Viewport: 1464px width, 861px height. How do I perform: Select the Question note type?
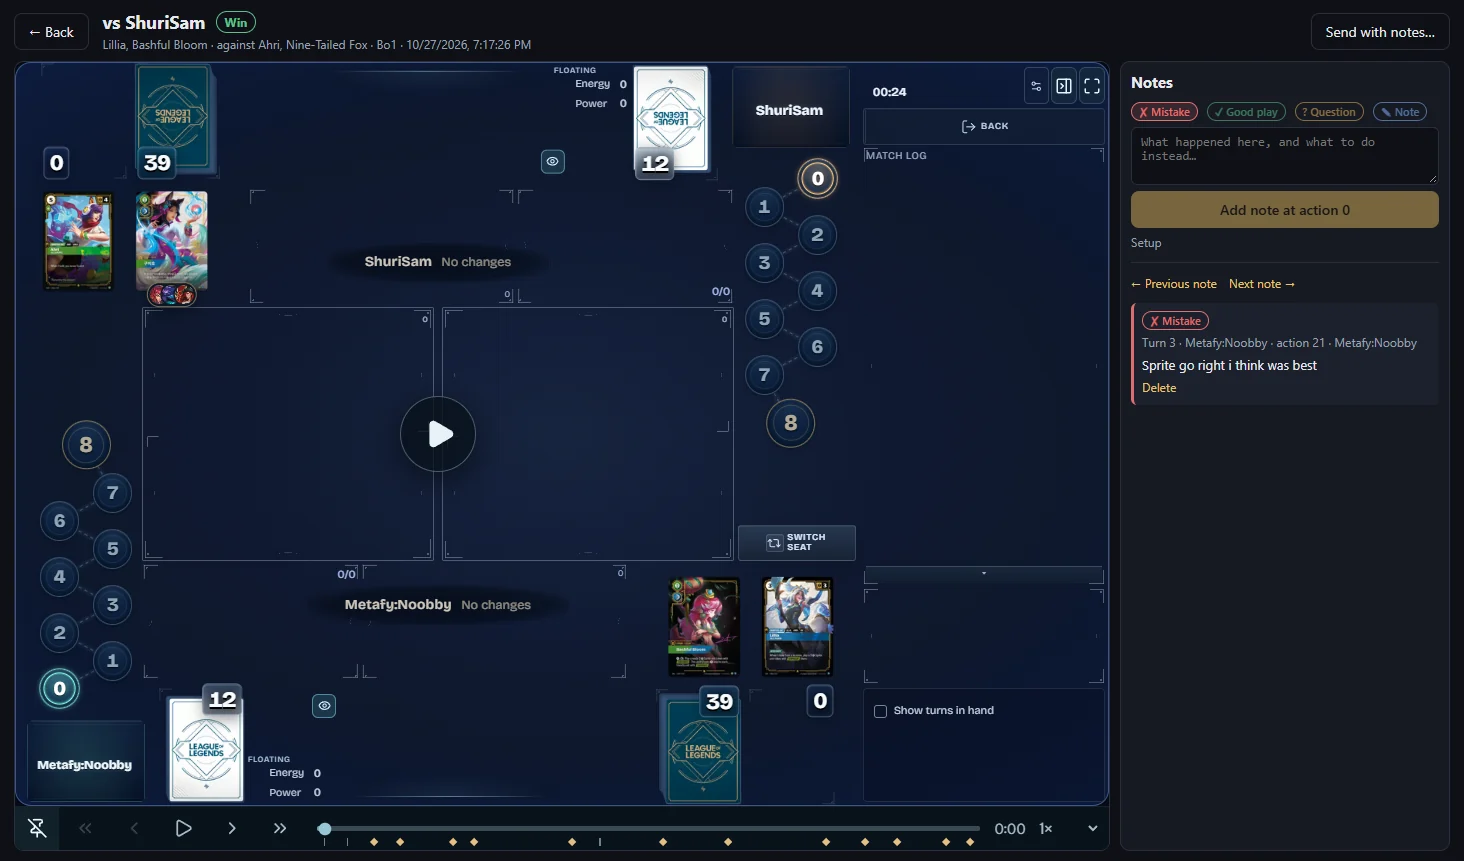(1329, 112)
